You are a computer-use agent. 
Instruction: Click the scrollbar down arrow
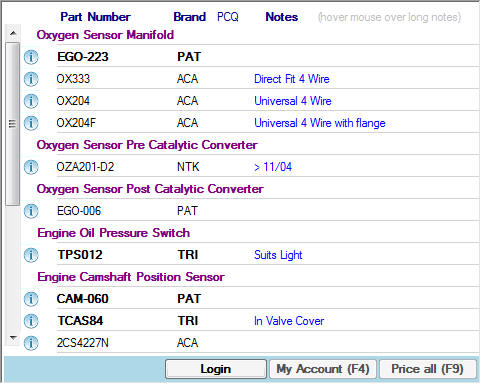[x=13, y=338]
